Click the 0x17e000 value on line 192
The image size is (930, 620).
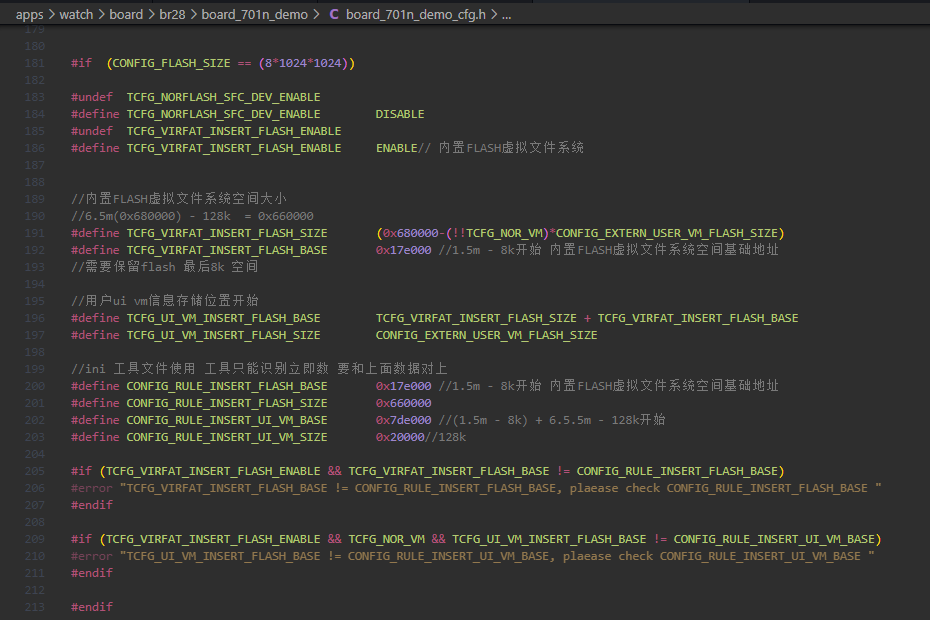point(403,250)
